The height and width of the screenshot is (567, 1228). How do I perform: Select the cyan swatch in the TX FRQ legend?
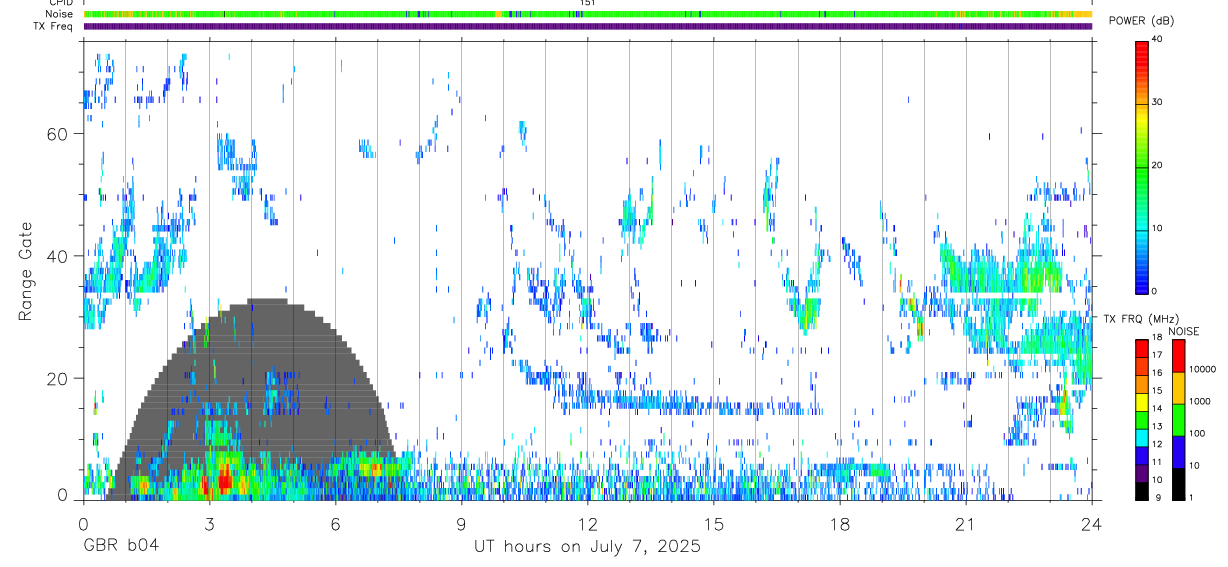click(1141, 438)
